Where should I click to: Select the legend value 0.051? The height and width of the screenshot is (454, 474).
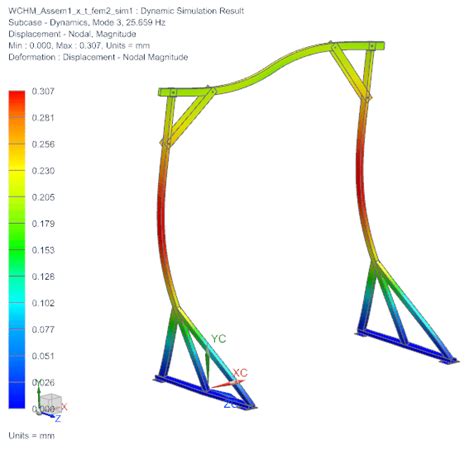(x=43, y=356)
